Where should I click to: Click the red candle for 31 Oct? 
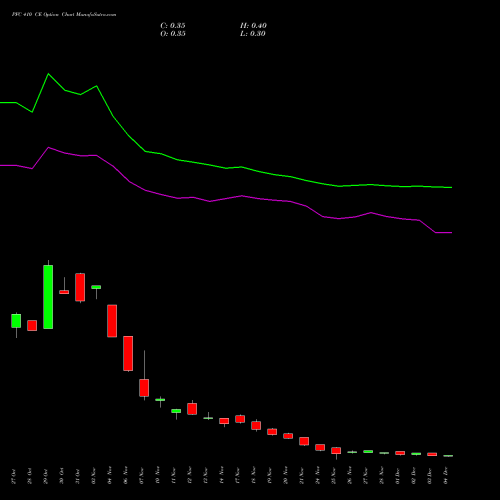tap(80, 287)
